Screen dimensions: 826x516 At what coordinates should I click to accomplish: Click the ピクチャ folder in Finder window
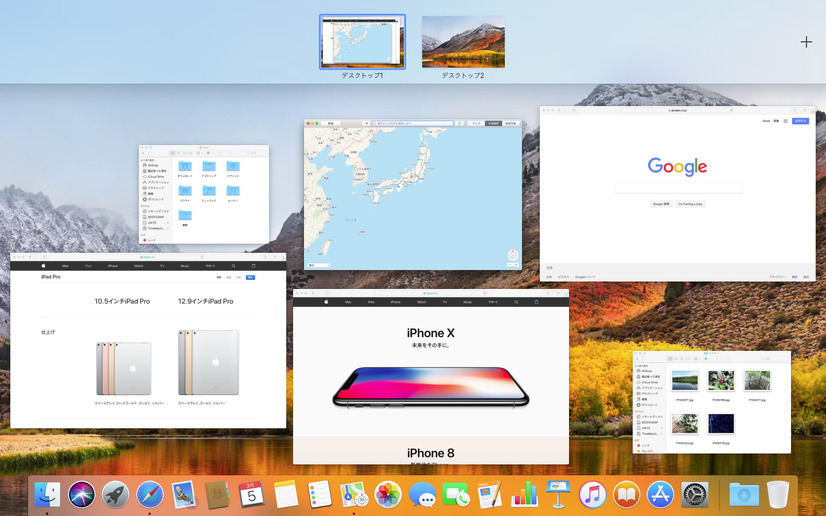[x=185, y=193]
